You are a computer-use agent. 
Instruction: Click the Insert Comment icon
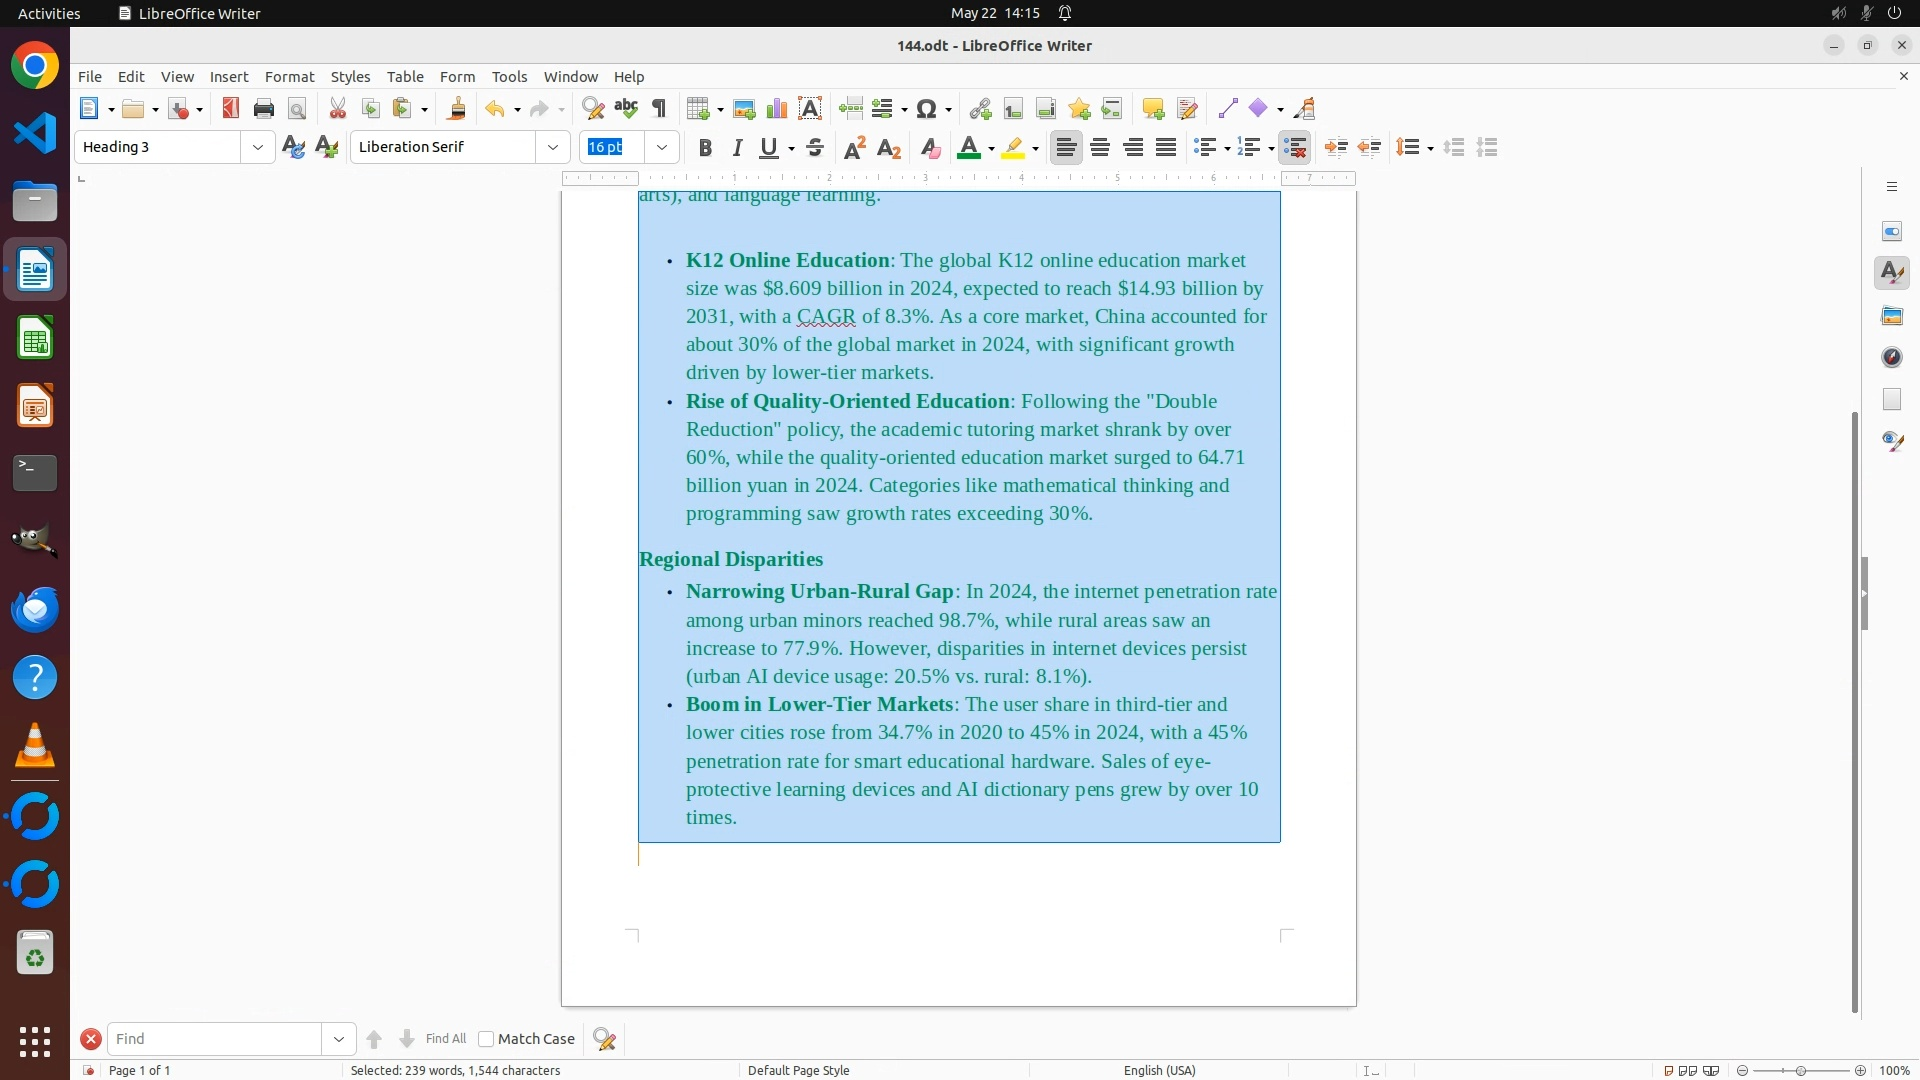[1153, 109]
